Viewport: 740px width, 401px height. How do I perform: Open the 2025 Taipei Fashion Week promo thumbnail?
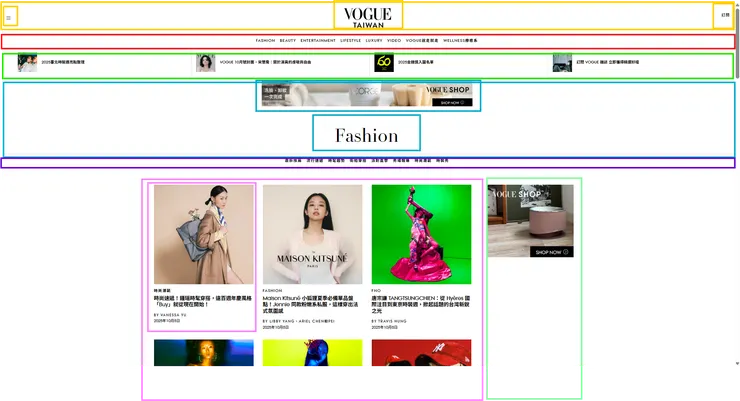click(x=27, y=62)
